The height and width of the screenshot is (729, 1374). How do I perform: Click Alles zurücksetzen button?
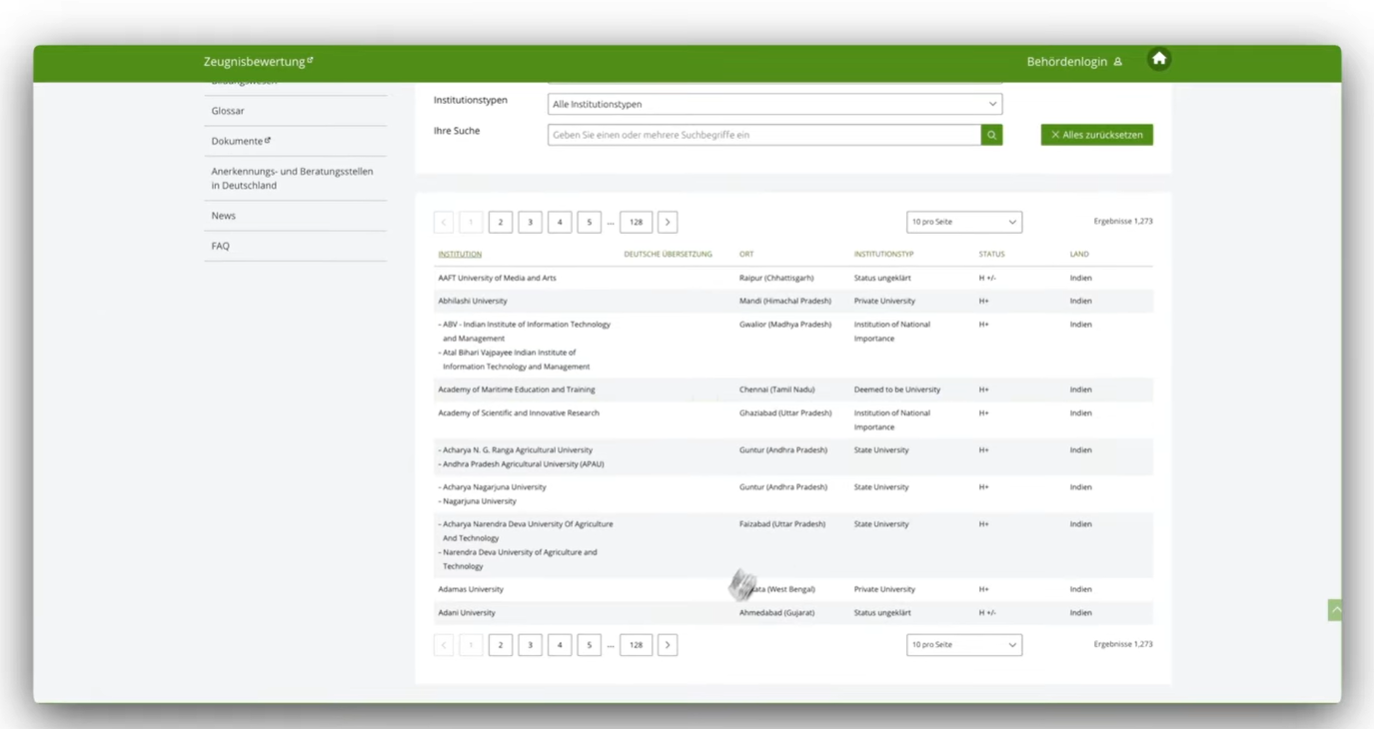coord(1097,135)
